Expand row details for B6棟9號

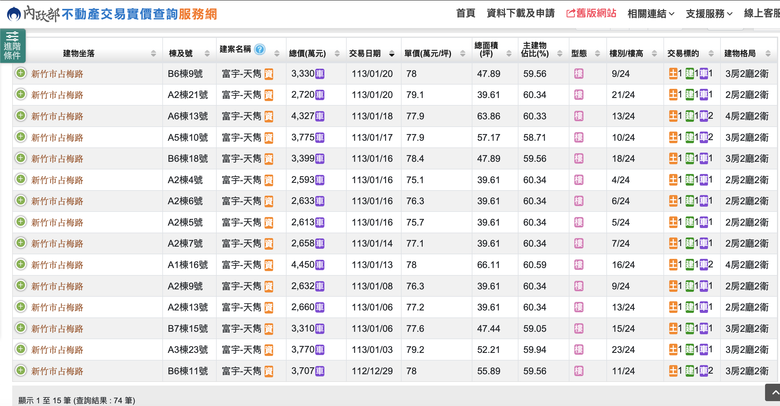coord(20,73)
